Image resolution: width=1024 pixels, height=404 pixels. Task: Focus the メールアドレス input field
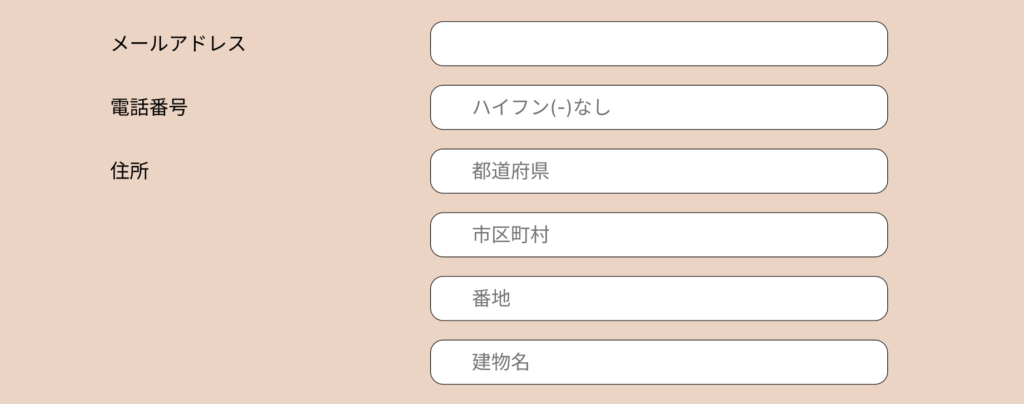point(658,44)
